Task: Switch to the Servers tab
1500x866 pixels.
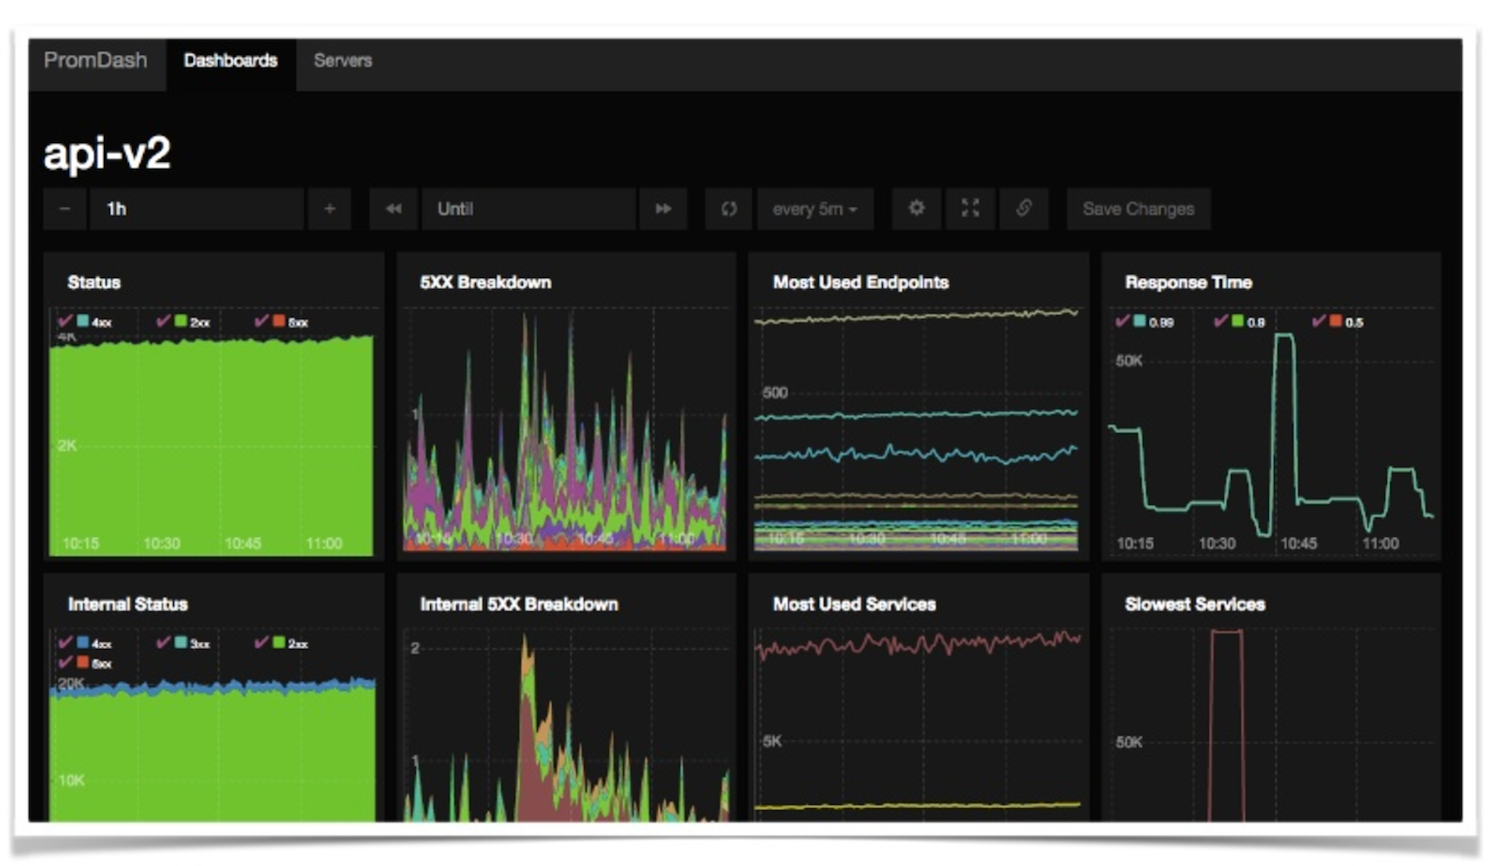Action: point(343,61)
